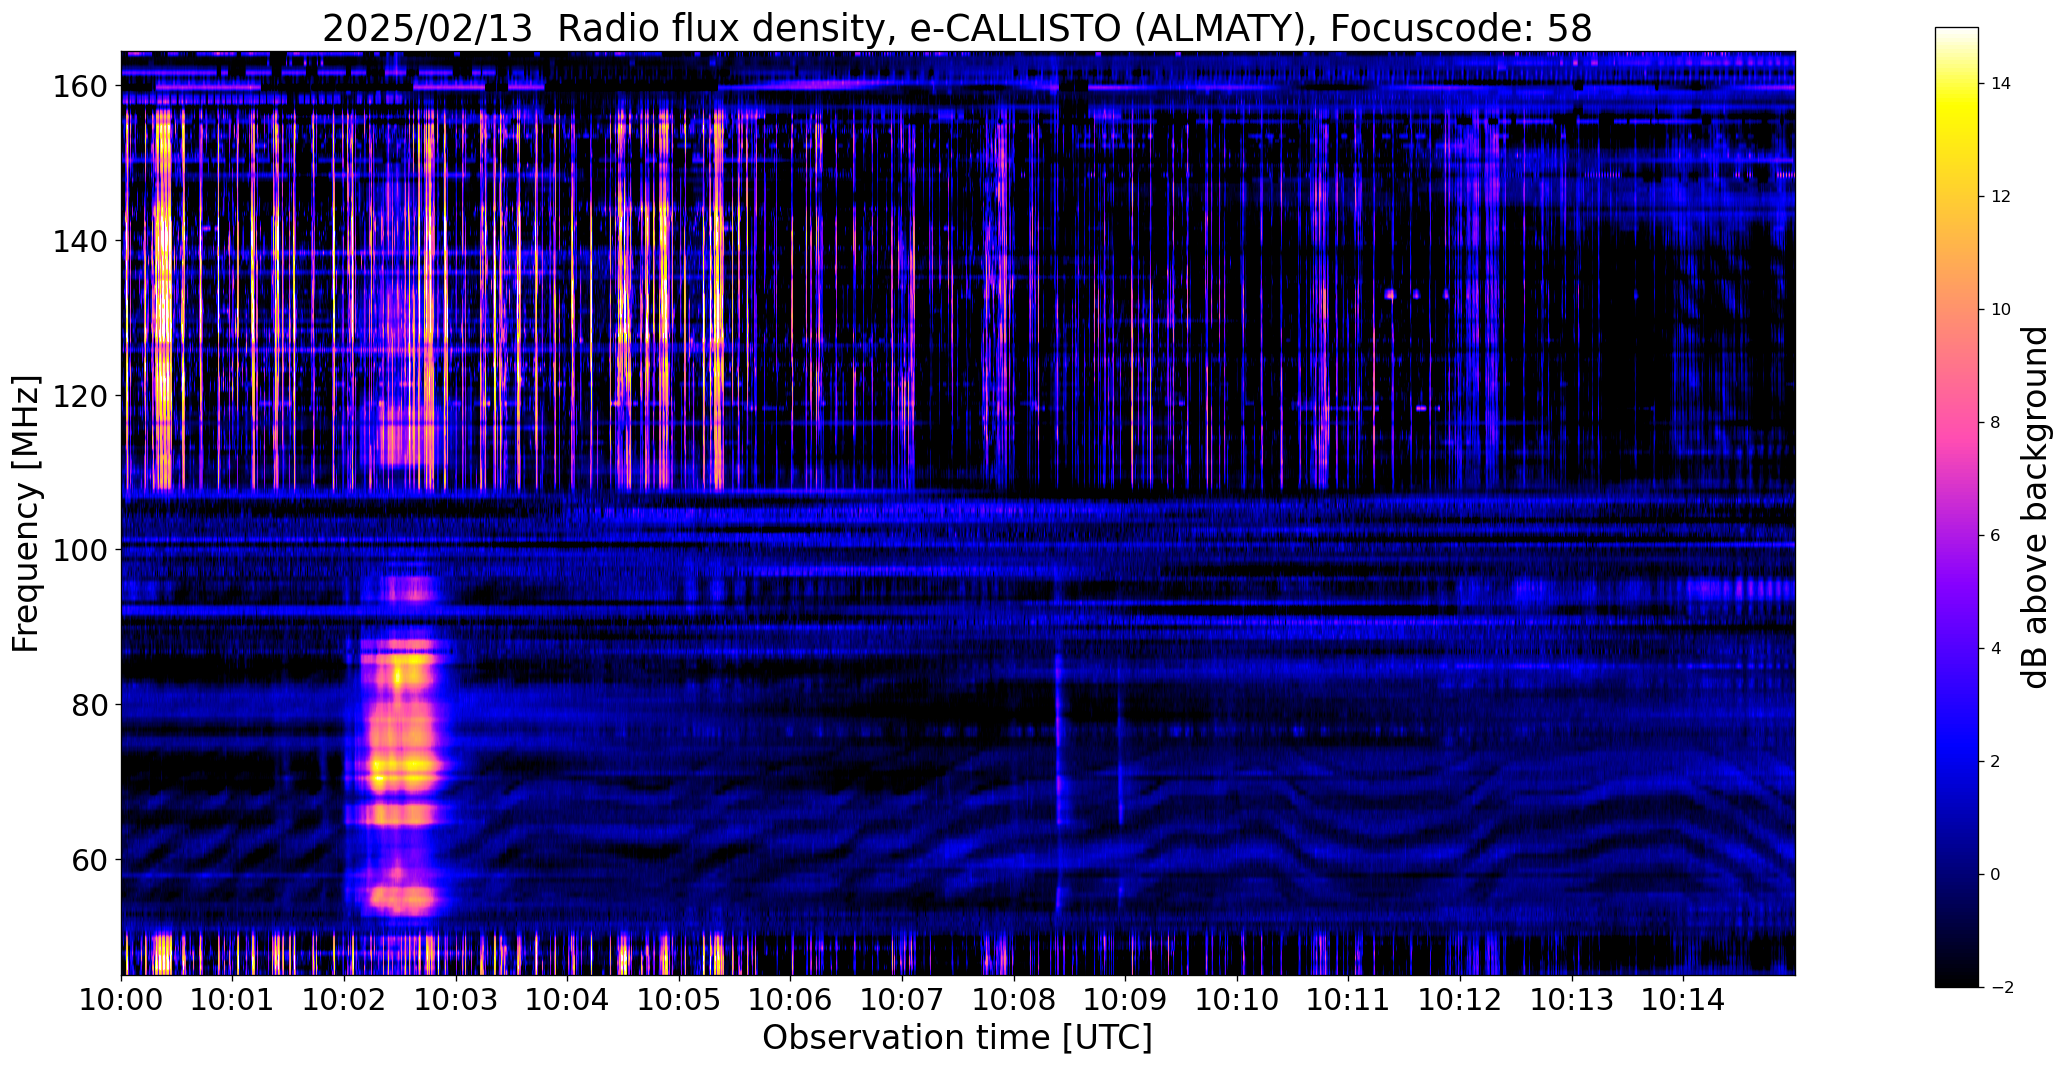Click the 10:11 time tick label
The width and height of the screenshot is (2066, 1067).
click(x=1348, y=999)
